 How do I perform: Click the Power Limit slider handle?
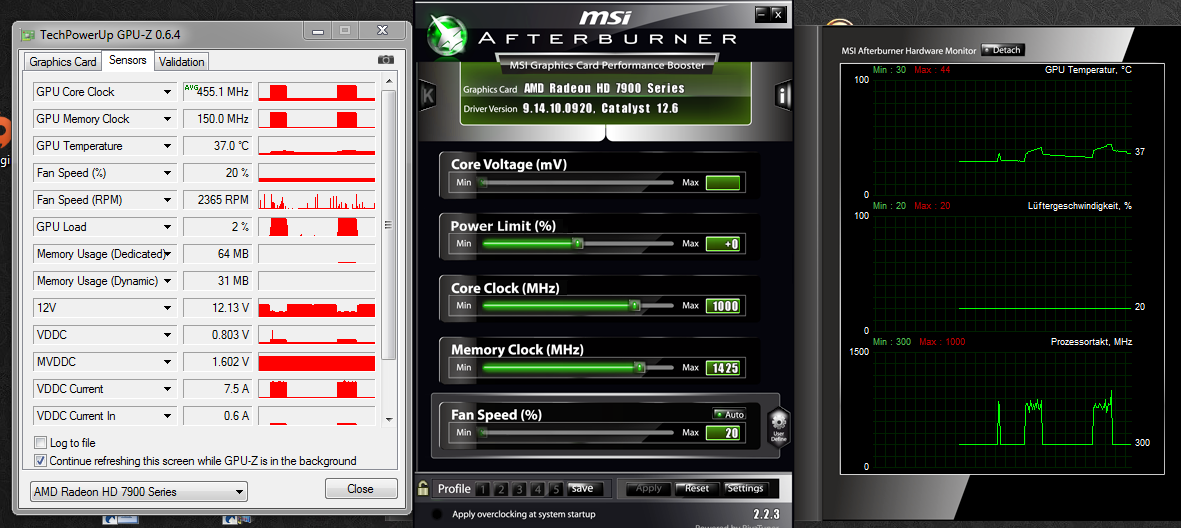point(578,244)
